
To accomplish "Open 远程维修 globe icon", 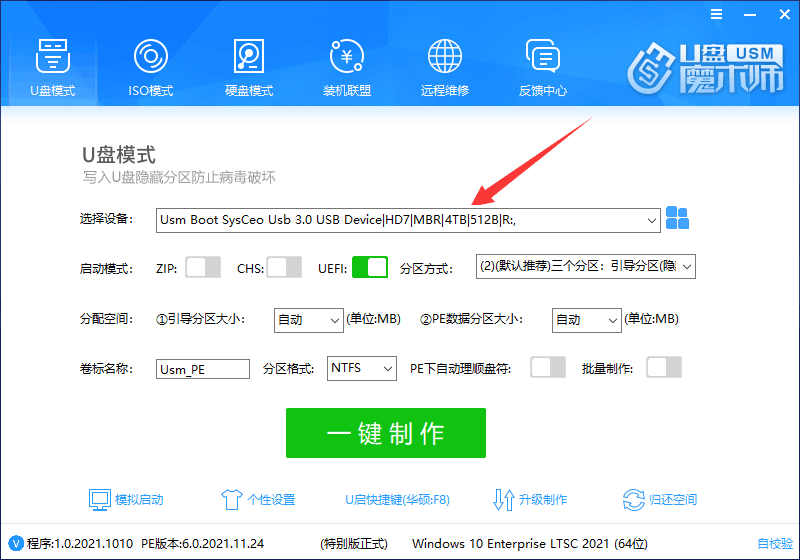I will tap(444, 56).
